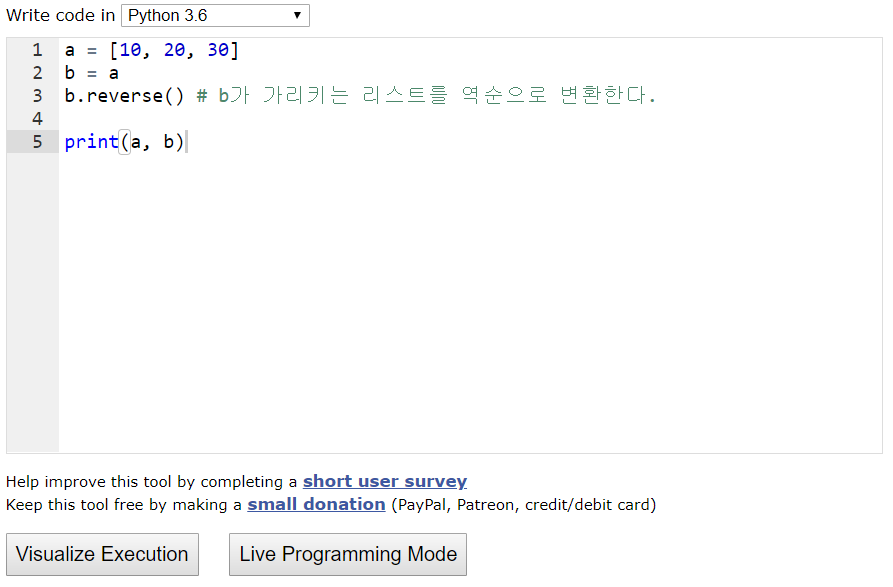Place cursor on the number 20 in list
Screen dimensions: 893x587
[x=174, y=50]
